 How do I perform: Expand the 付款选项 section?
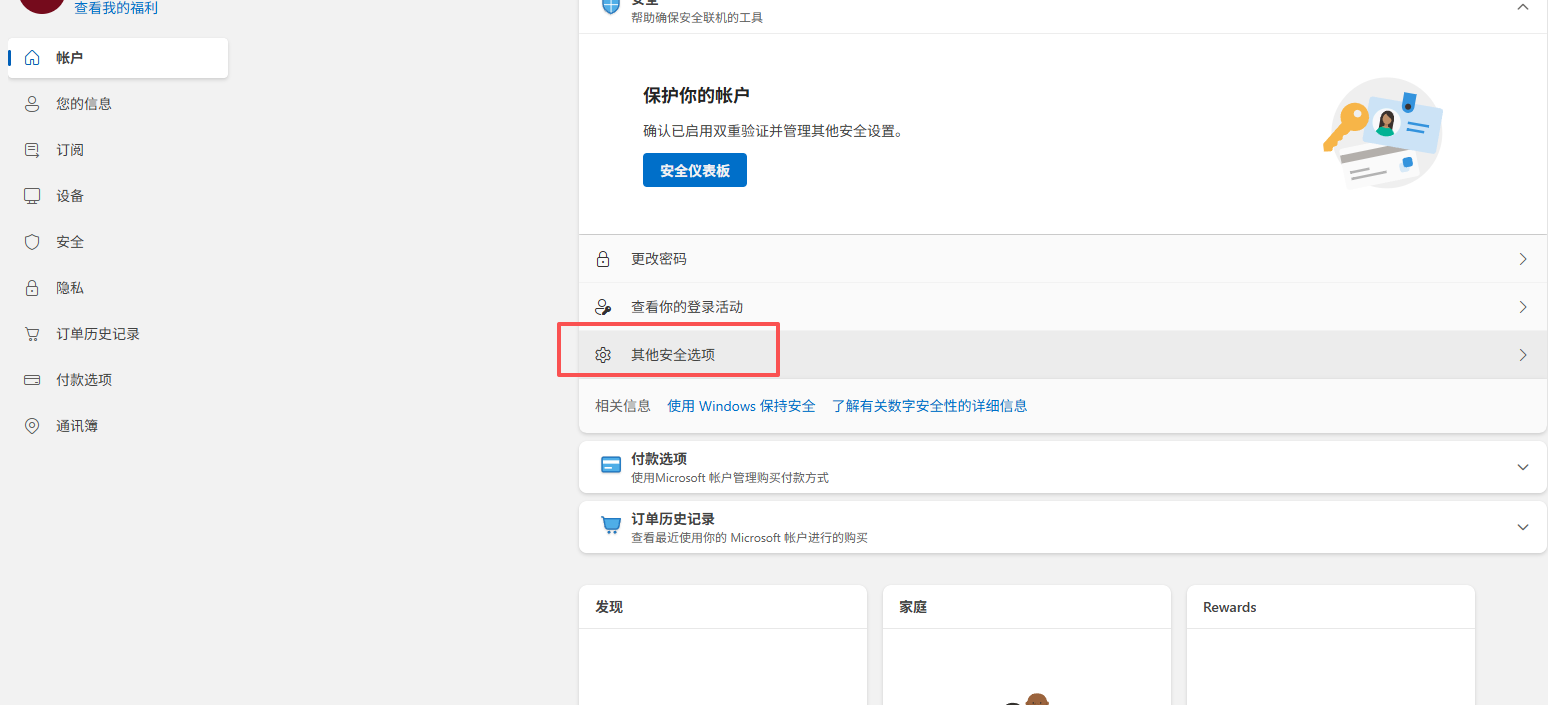(x=1522, y=466)
